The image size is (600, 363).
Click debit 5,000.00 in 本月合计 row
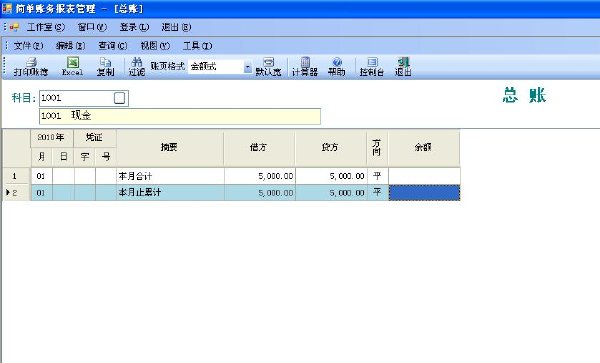coord(260,176)
